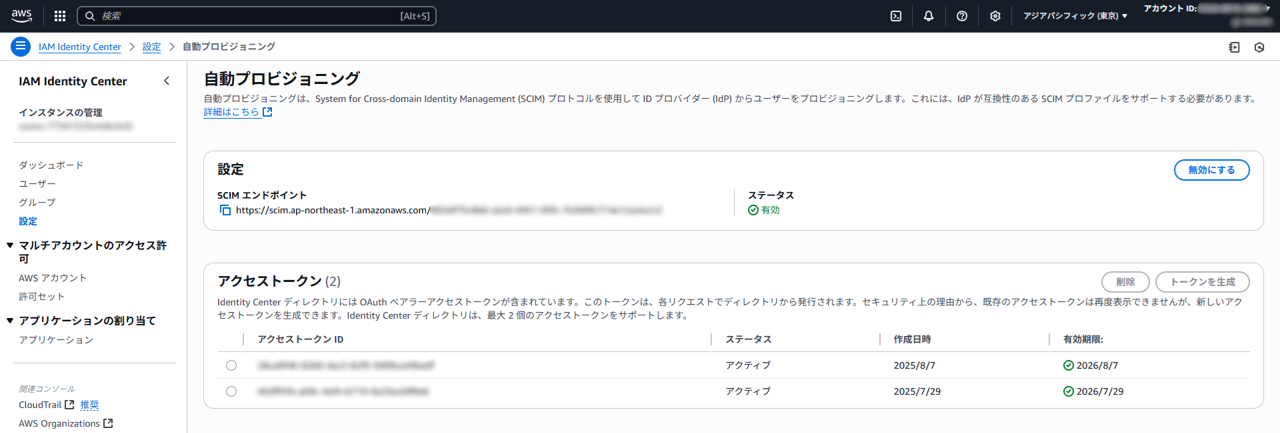Open the account ID menu
Viewport: 1280px width, 433px height.
(1207, 14)
